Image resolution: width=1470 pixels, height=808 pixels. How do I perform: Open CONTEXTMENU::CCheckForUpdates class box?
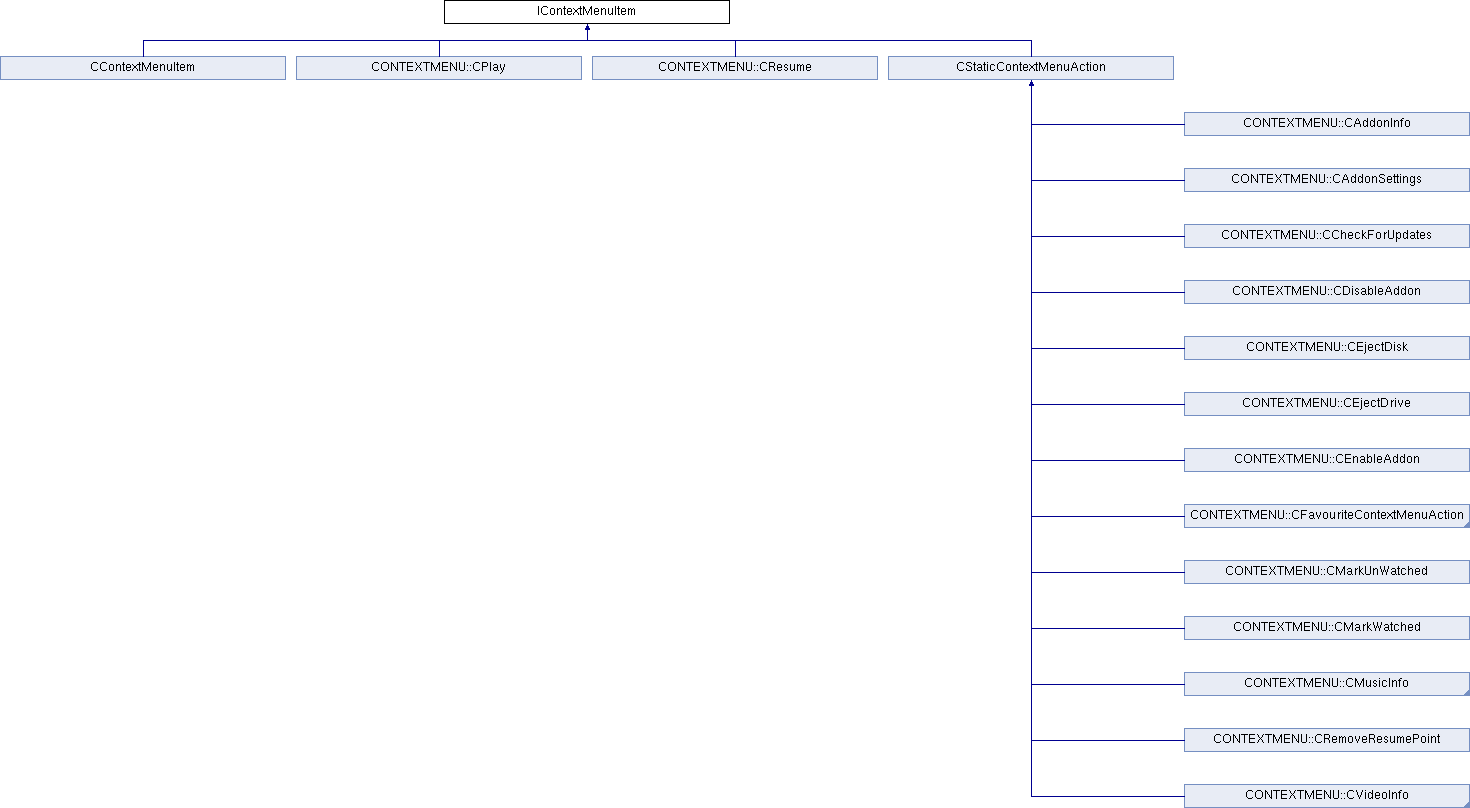click(1327, 236)
